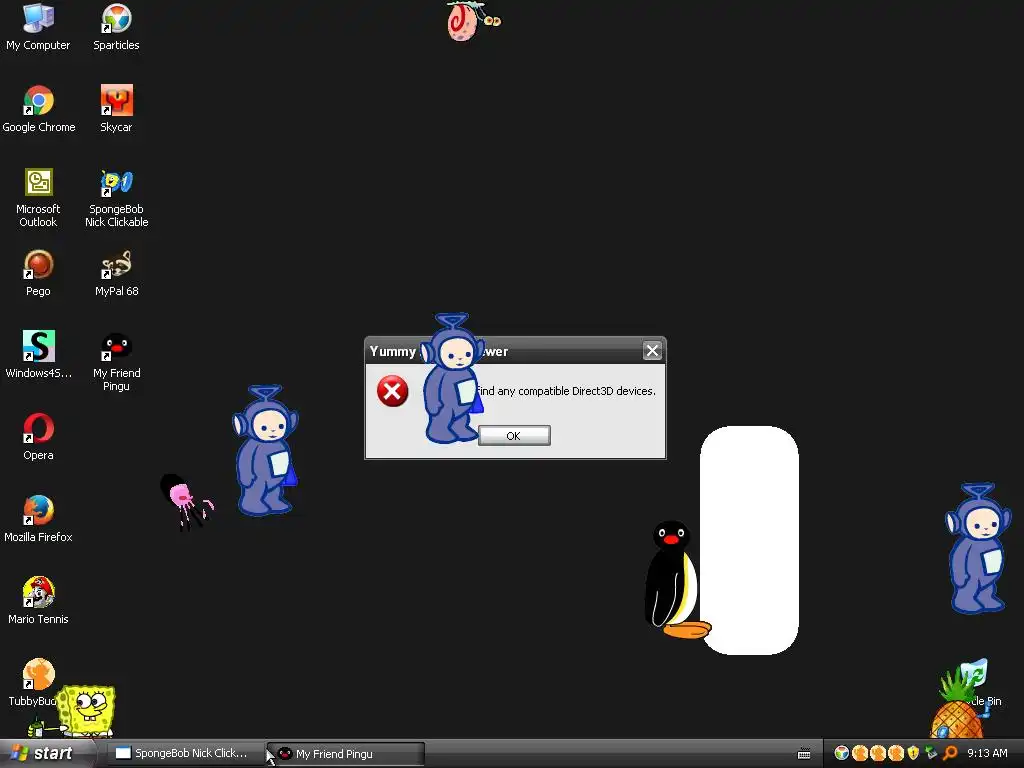
Task: Click the orange magnifier tray icon
Action: pyautogui.click(x=950, y=753)
